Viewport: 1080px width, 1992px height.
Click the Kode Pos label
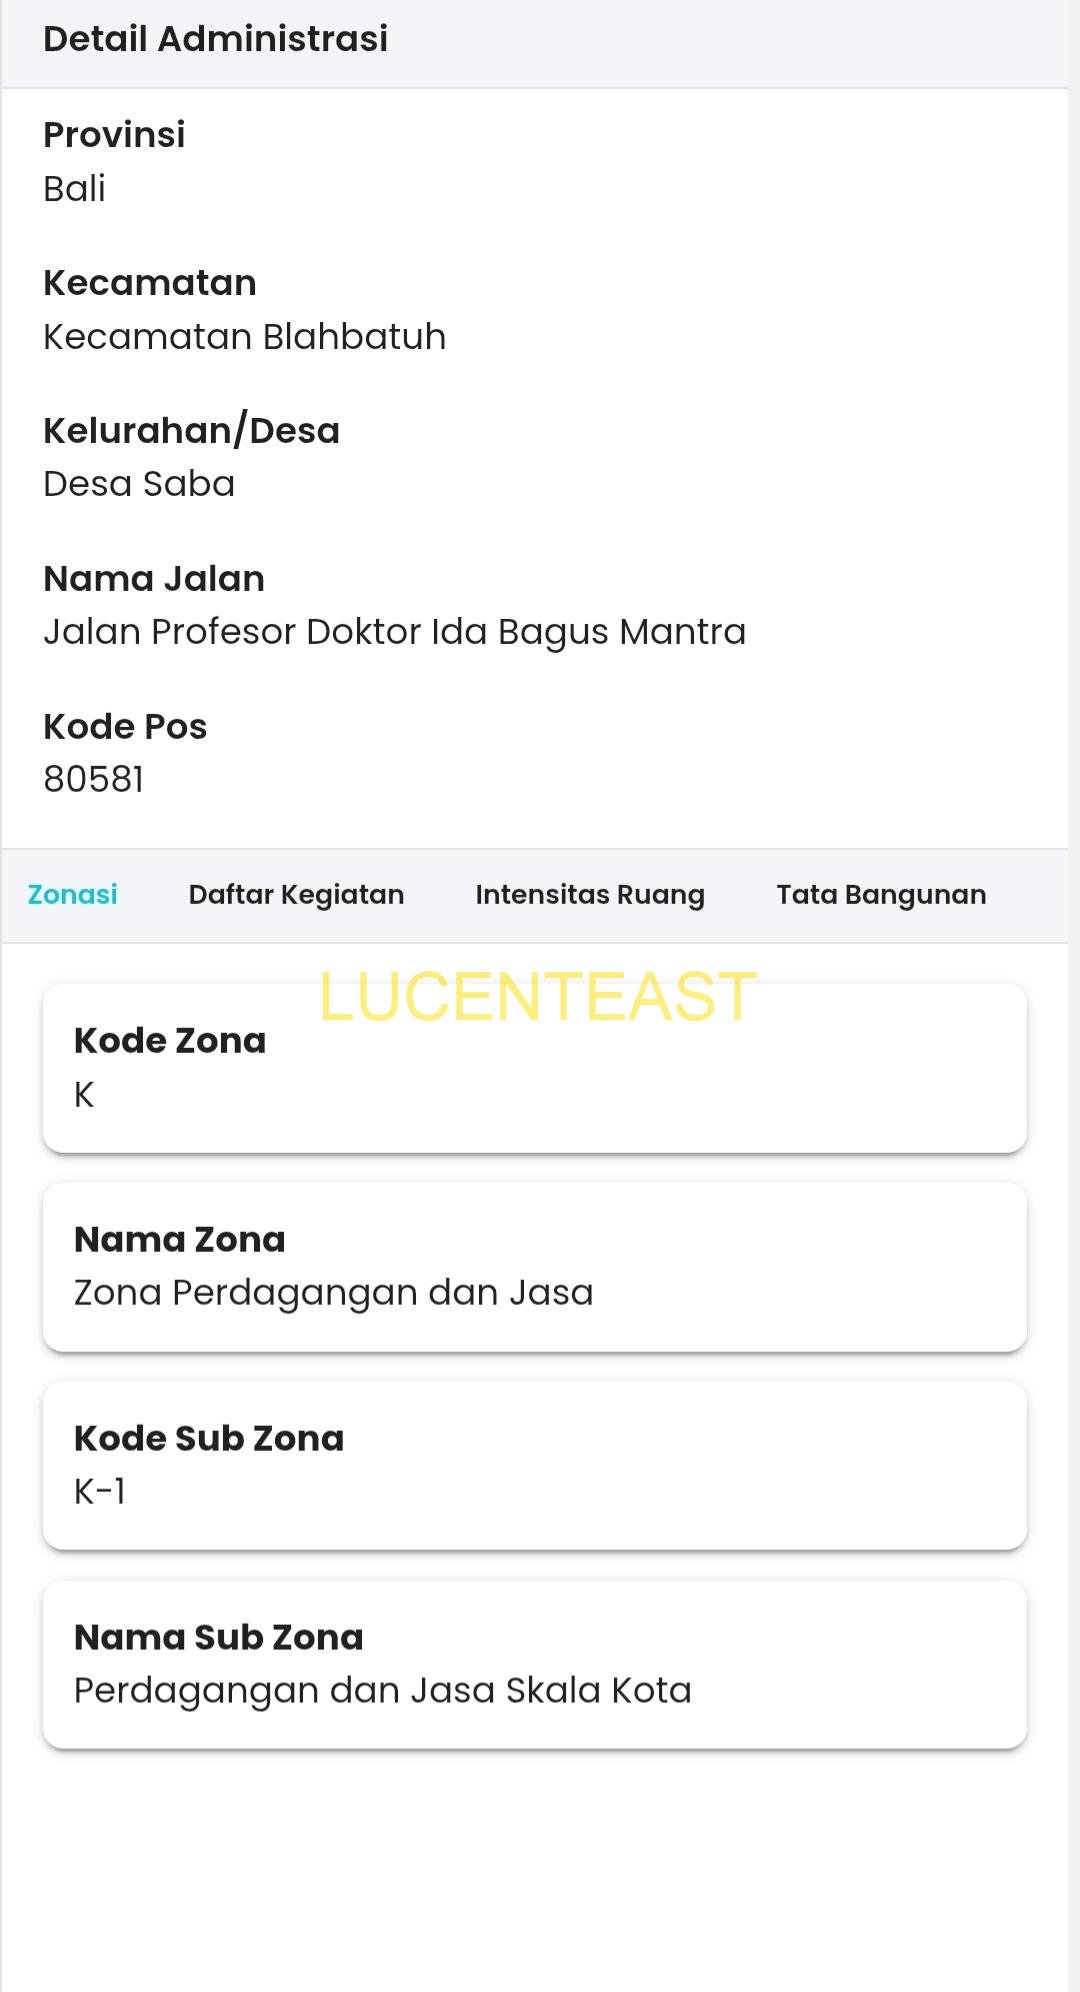pyautogui.click(x=125, y=727)
